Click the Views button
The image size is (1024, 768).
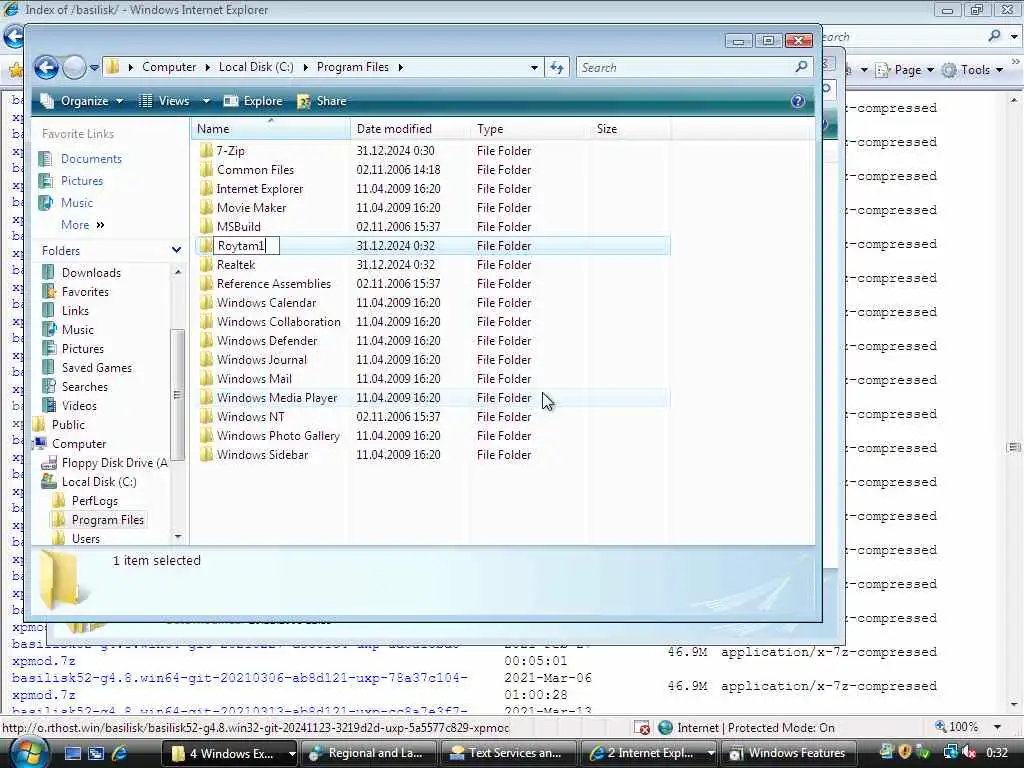pyautogui.click(x=165, y=101)
